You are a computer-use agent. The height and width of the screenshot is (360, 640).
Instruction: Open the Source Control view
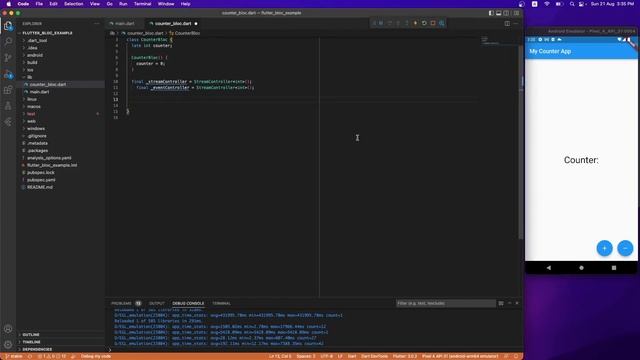[8, 58]
